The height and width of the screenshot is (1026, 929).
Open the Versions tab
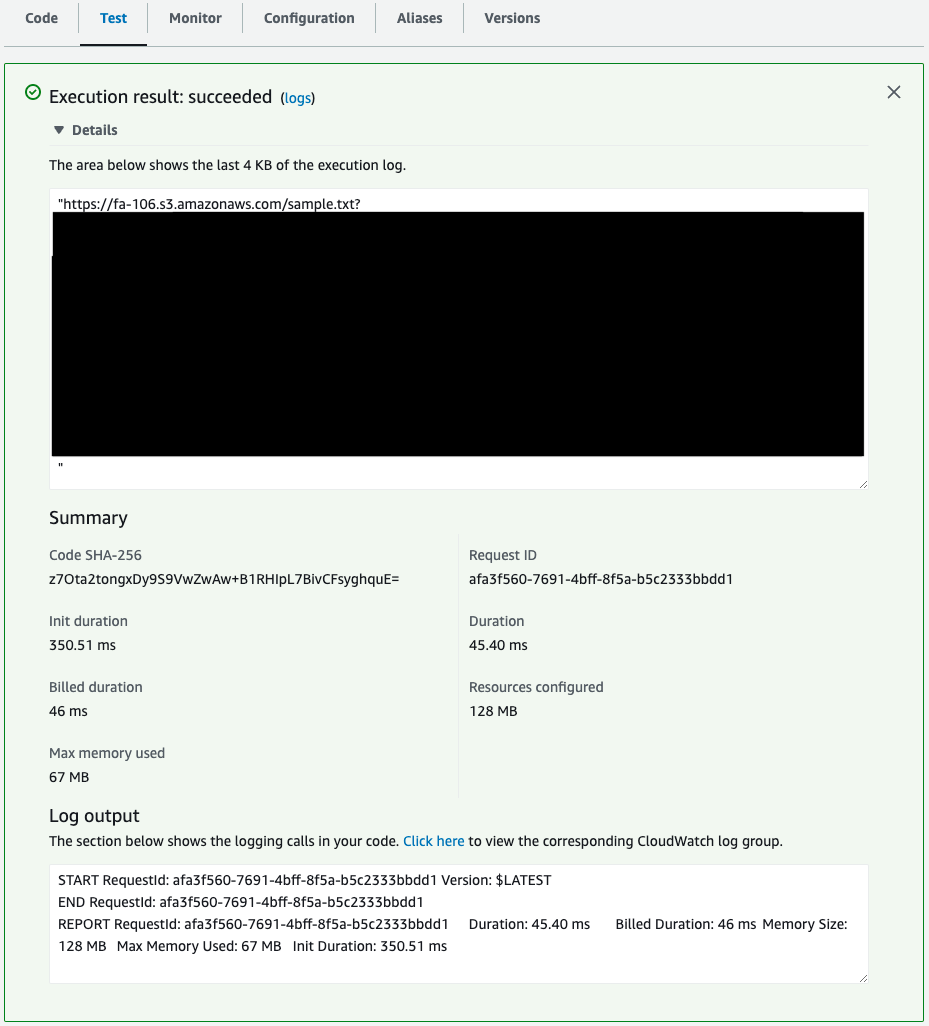click(x=512, y=17)
